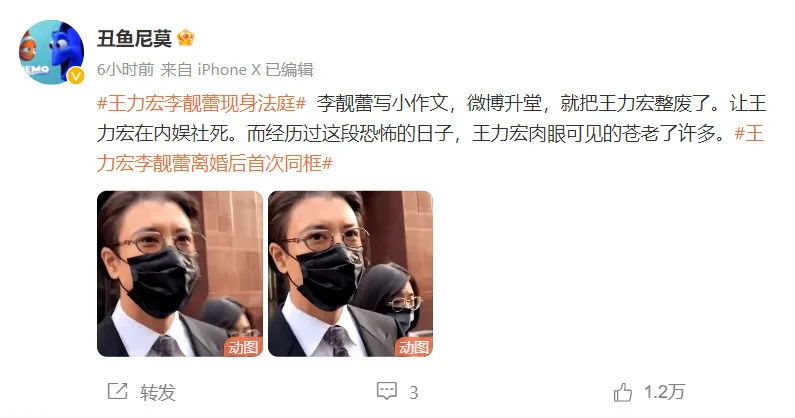Click the yellow verified V badge

pyautogui.click(x=76, y=76)
